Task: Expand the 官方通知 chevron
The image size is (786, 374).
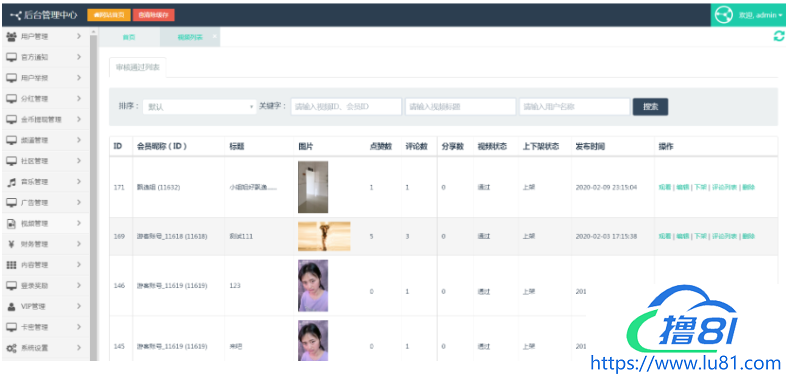Action: 79,57
